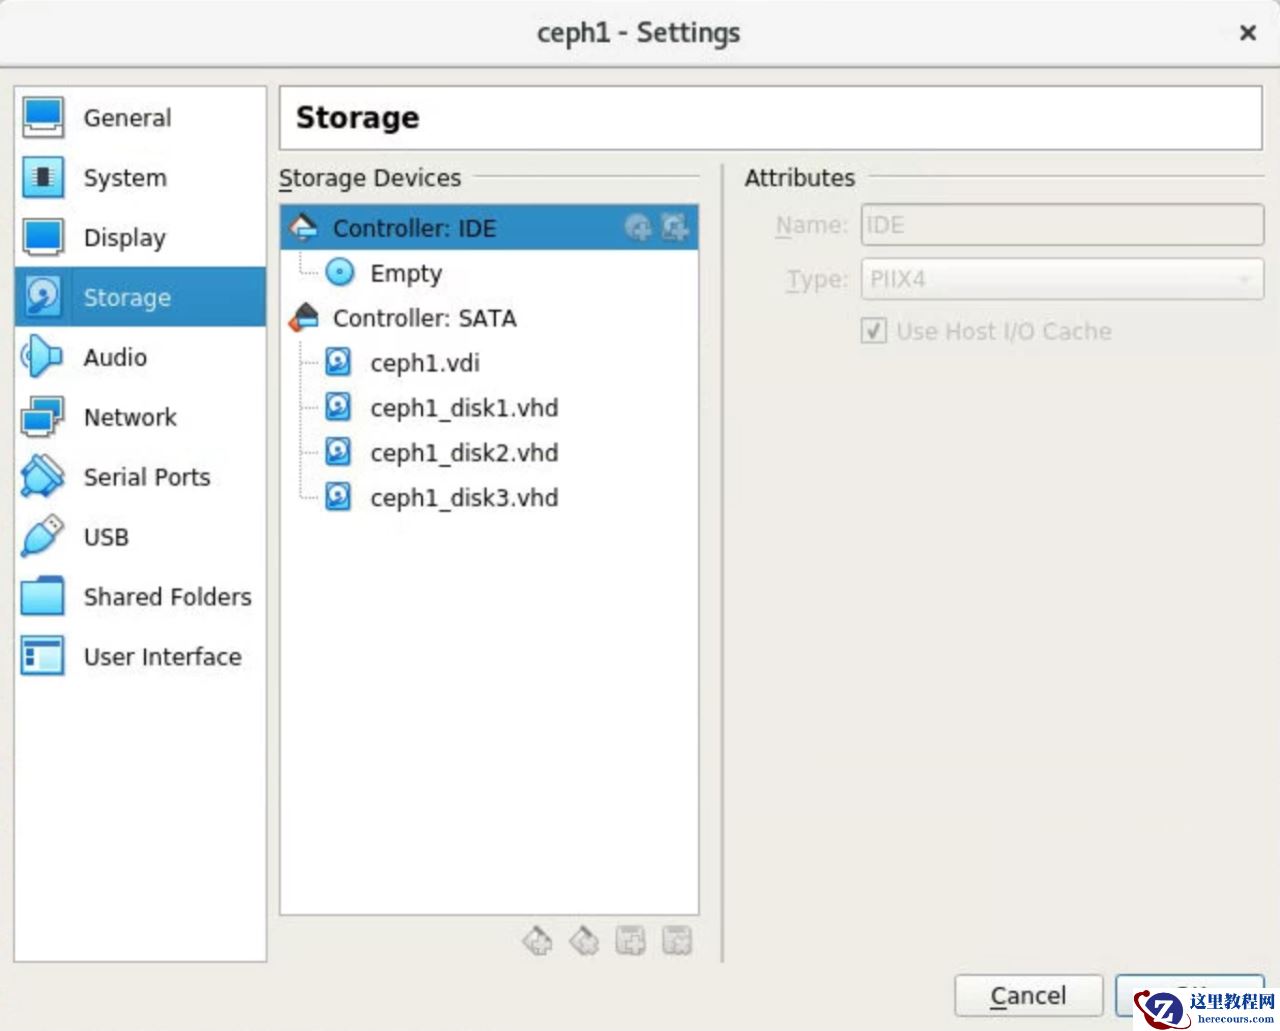Click hard disk icon beside ceph1_disk1.vhd
The width and height of the screenshot is (1280, 1031).
click(339, 407)
